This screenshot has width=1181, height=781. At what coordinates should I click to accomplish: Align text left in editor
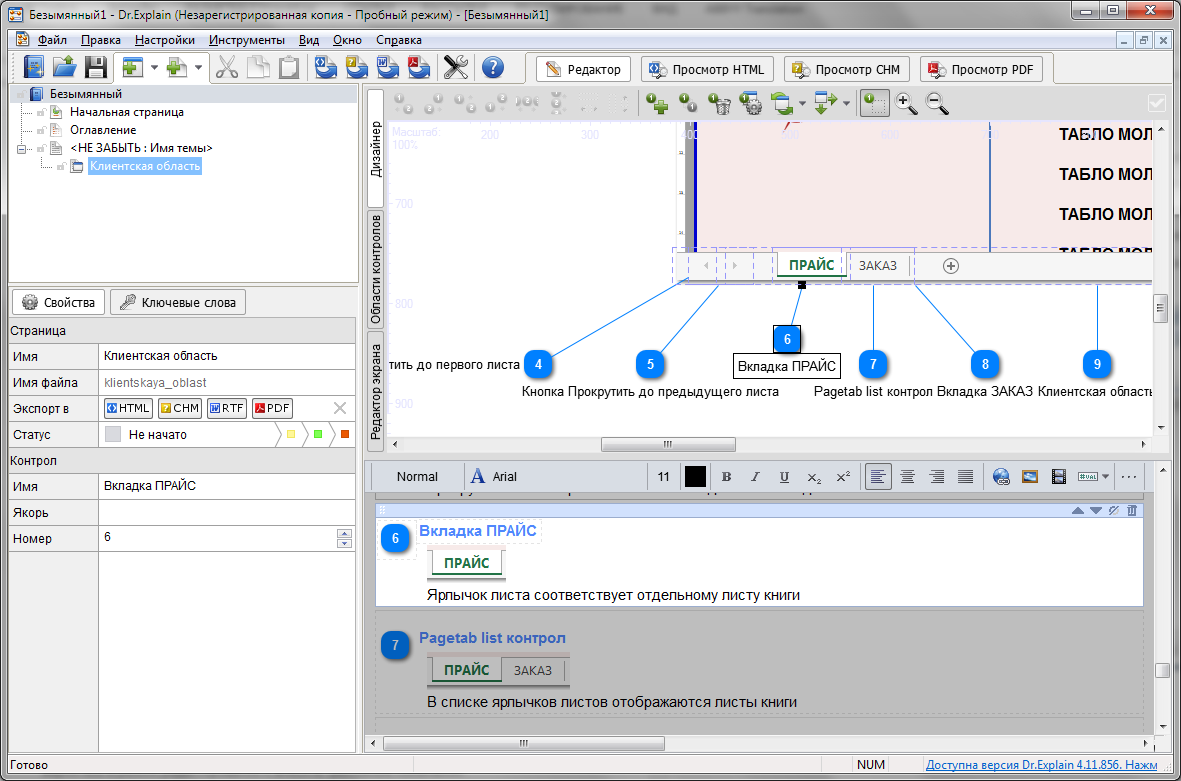pos(878,477)
